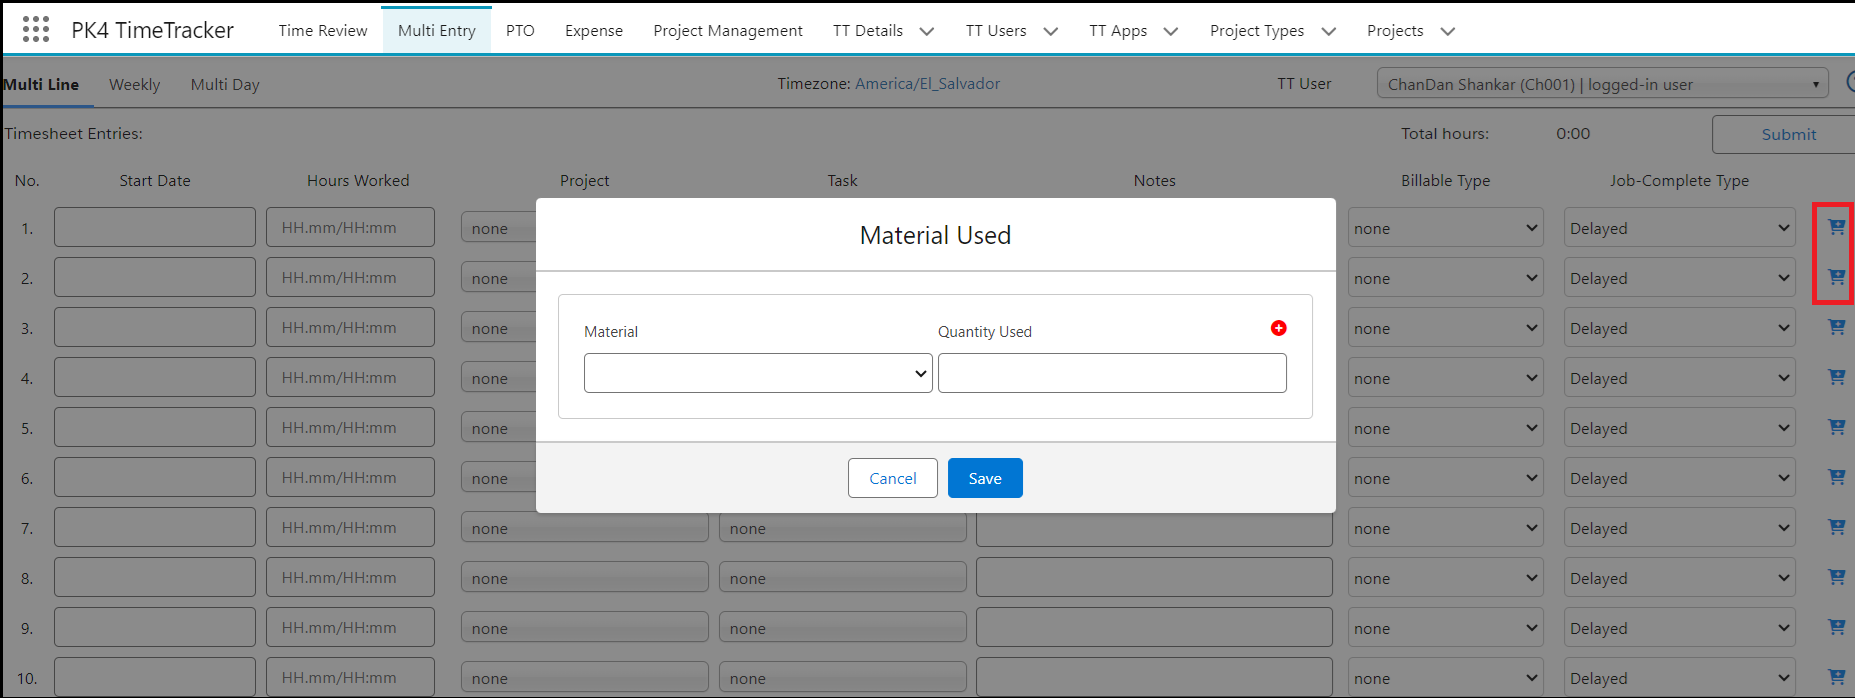Click the cart icon in row 5
The width and height of the screenshot is (1855, 698).
[1836, 427]
